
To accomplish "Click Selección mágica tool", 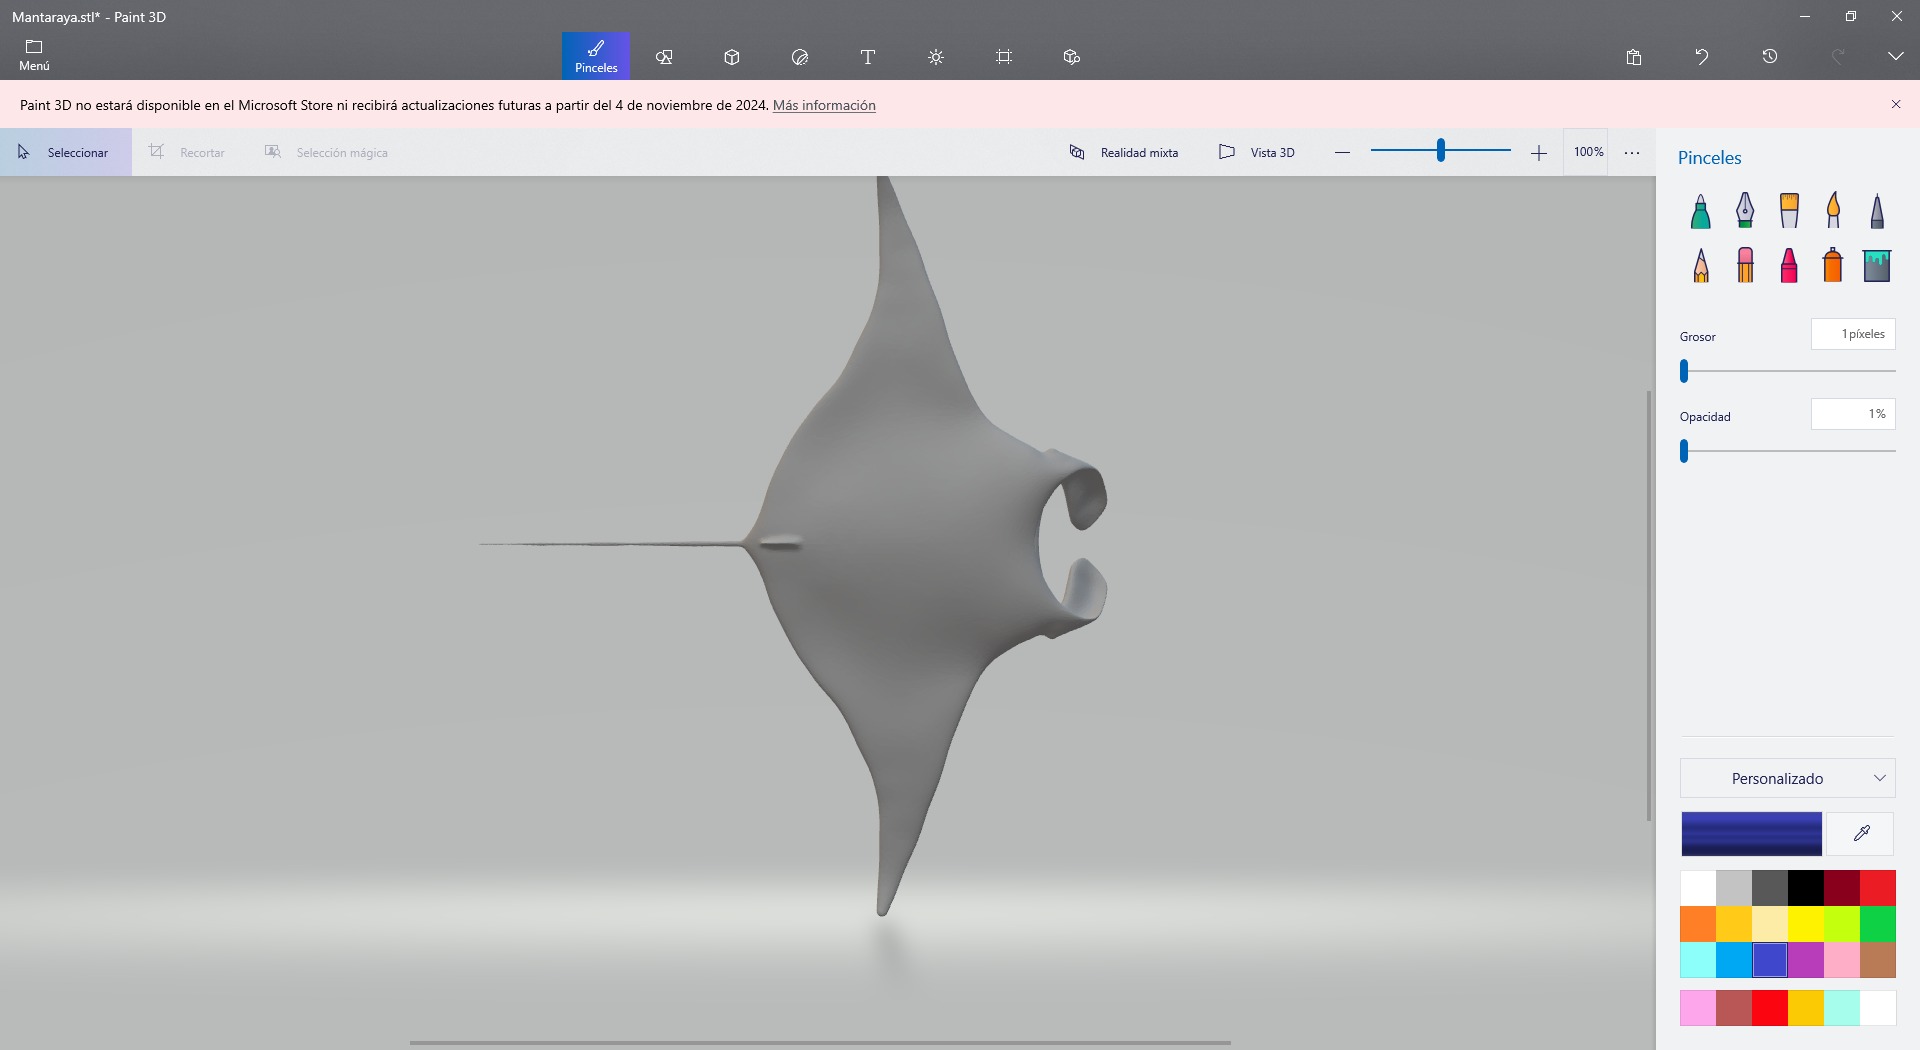I will pyautogui.click(x=327, y=152).
